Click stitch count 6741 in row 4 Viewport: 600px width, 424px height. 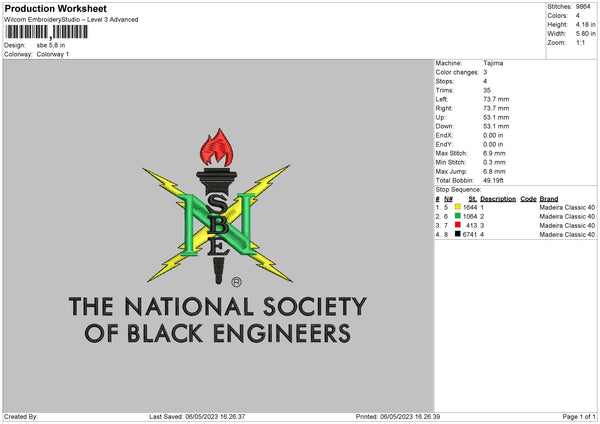point(470,235)
